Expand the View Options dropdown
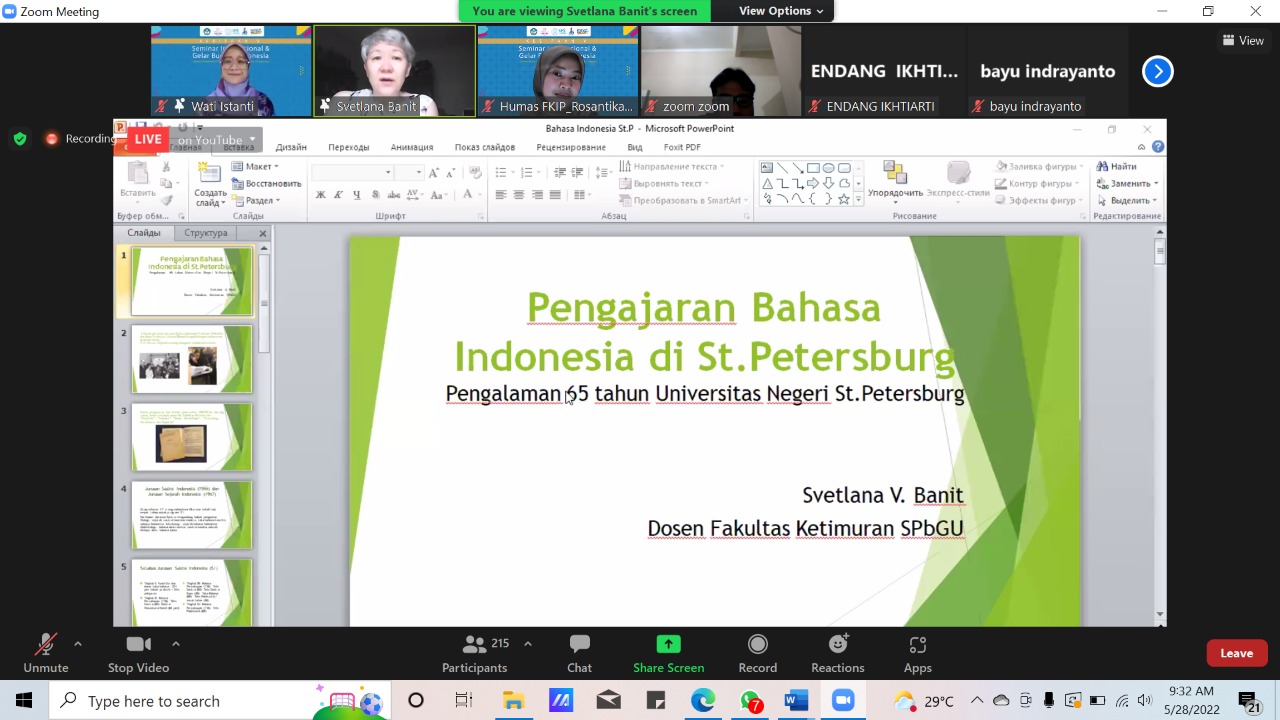 coord(781,11)
